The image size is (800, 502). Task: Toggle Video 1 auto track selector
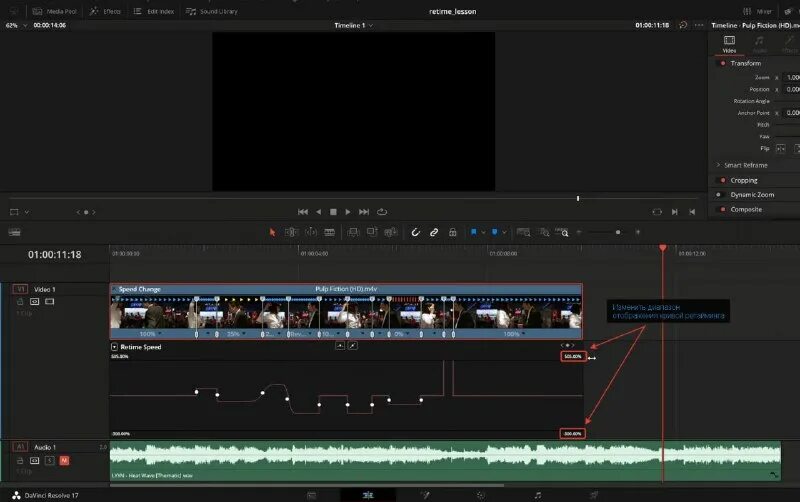tap(35, 302)
